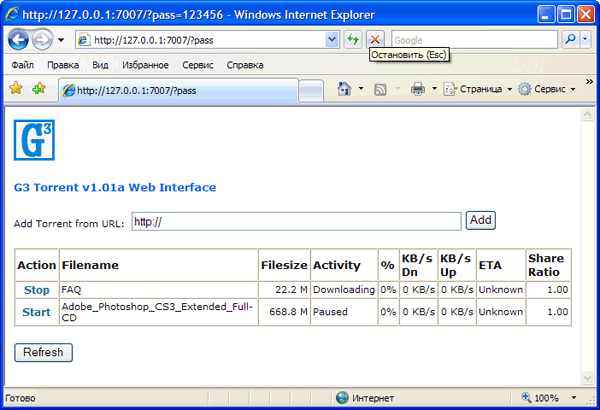Open the Страница toolbar menu
This screenshot has width=600, height=410.
coord(478,89)
